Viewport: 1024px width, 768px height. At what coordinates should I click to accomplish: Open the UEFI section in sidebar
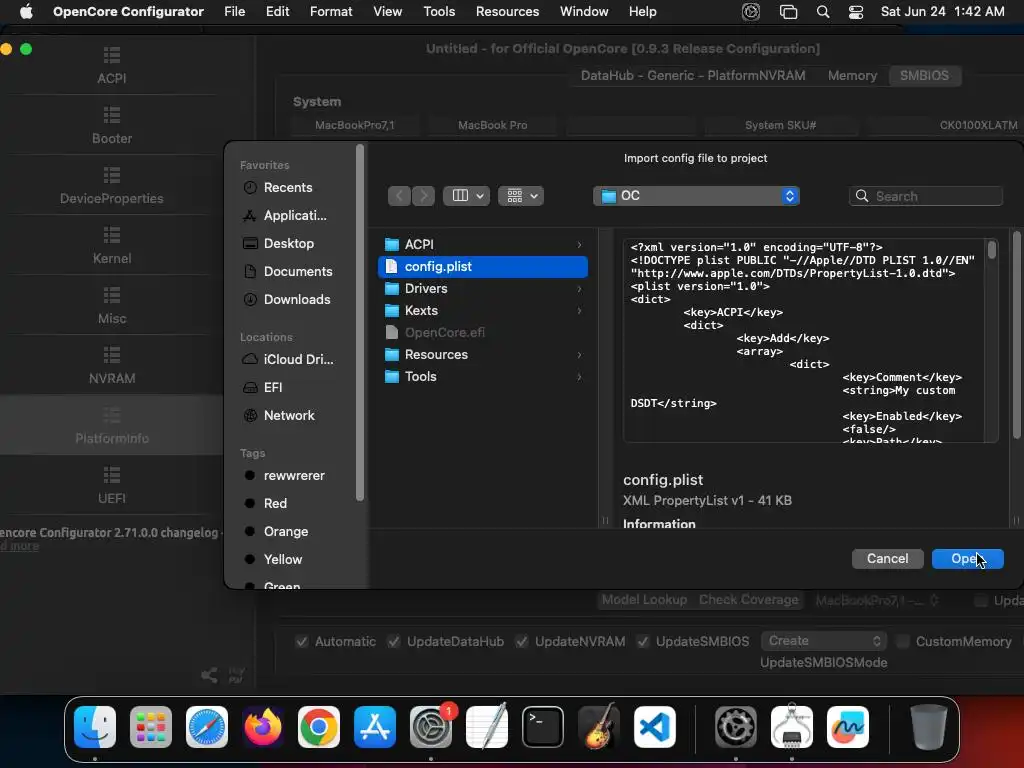(112, 486)
